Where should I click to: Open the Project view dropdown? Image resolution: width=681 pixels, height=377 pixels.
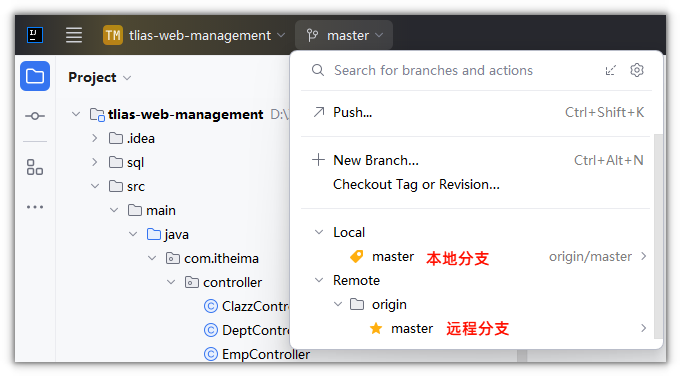[x=99, y=77]
